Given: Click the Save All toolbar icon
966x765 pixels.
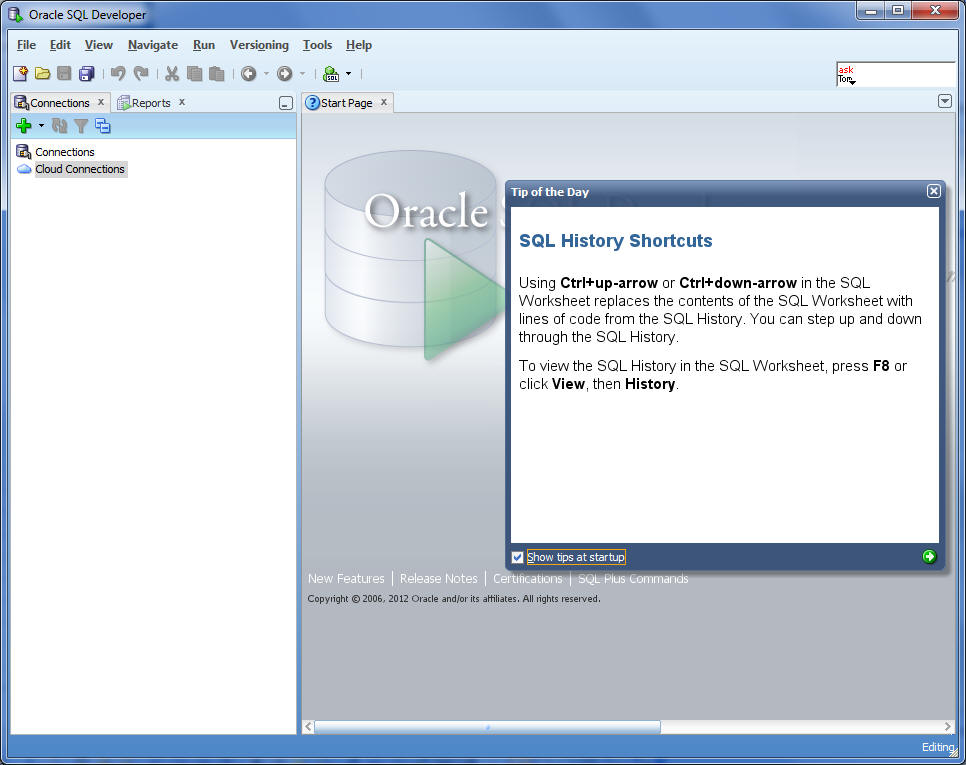Looking at the screenshot, I should tap(87, 73).
